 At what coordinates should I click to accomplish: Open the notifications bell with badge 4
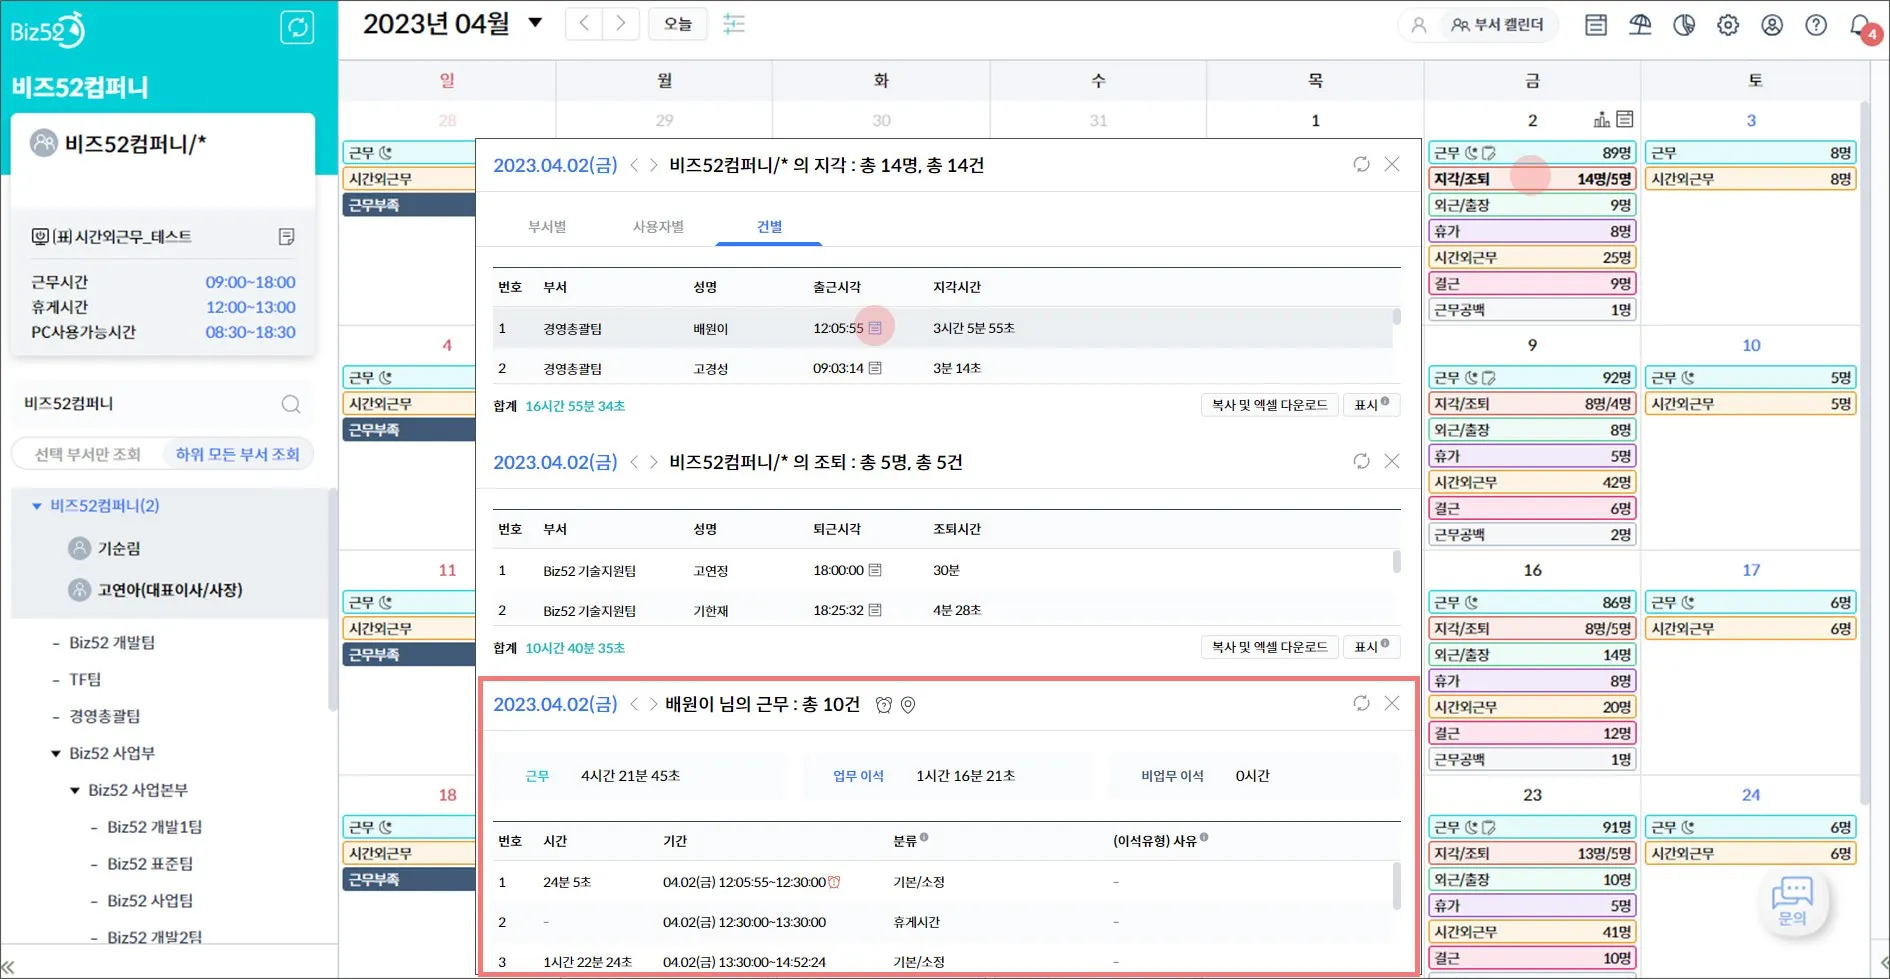point(1862,26)
